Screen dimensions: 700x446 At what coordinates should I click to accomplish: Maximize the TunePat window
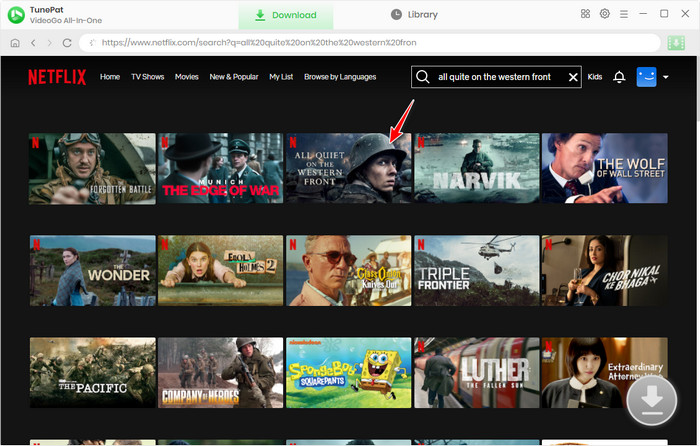point(664,14)
